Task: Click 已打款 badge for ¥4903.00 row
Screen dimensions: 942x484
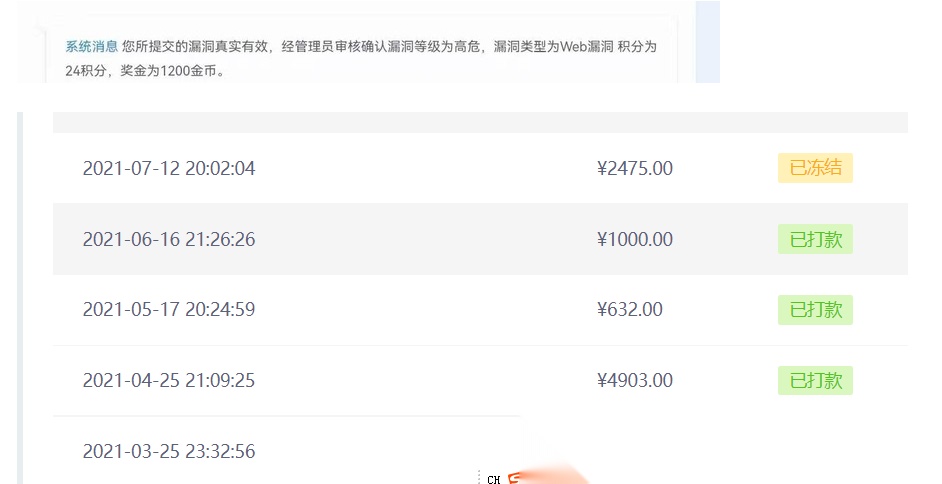Action: coord(815,380)
